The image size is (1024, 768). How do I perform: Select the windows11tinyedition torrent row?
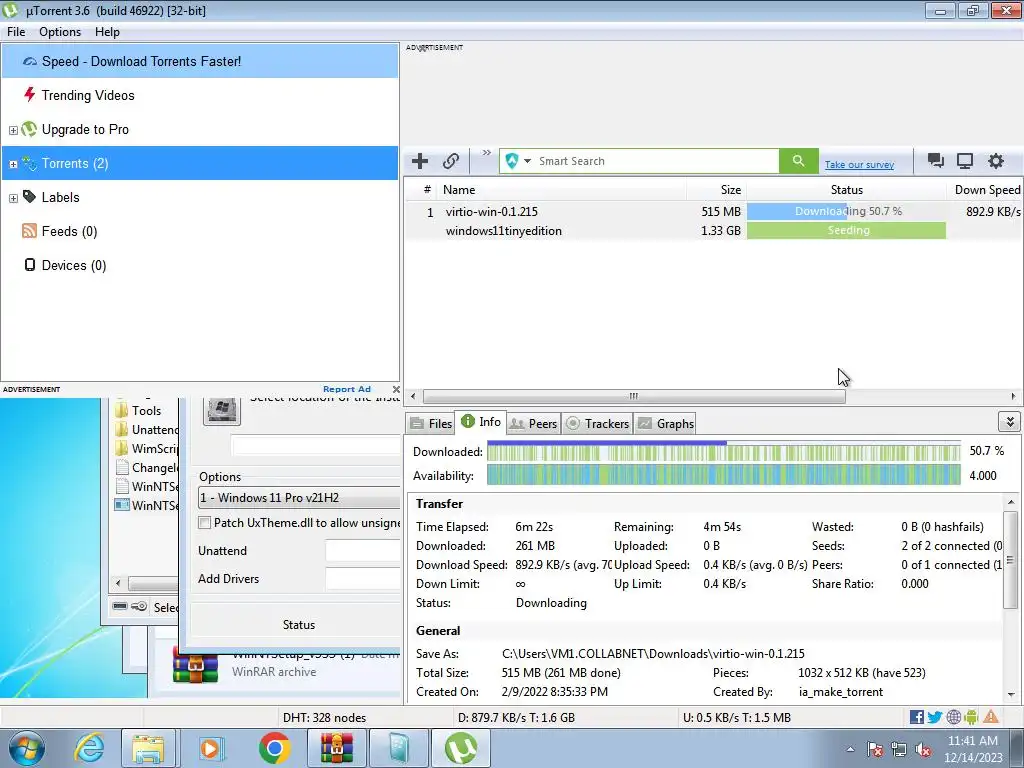tap(713, 231)
